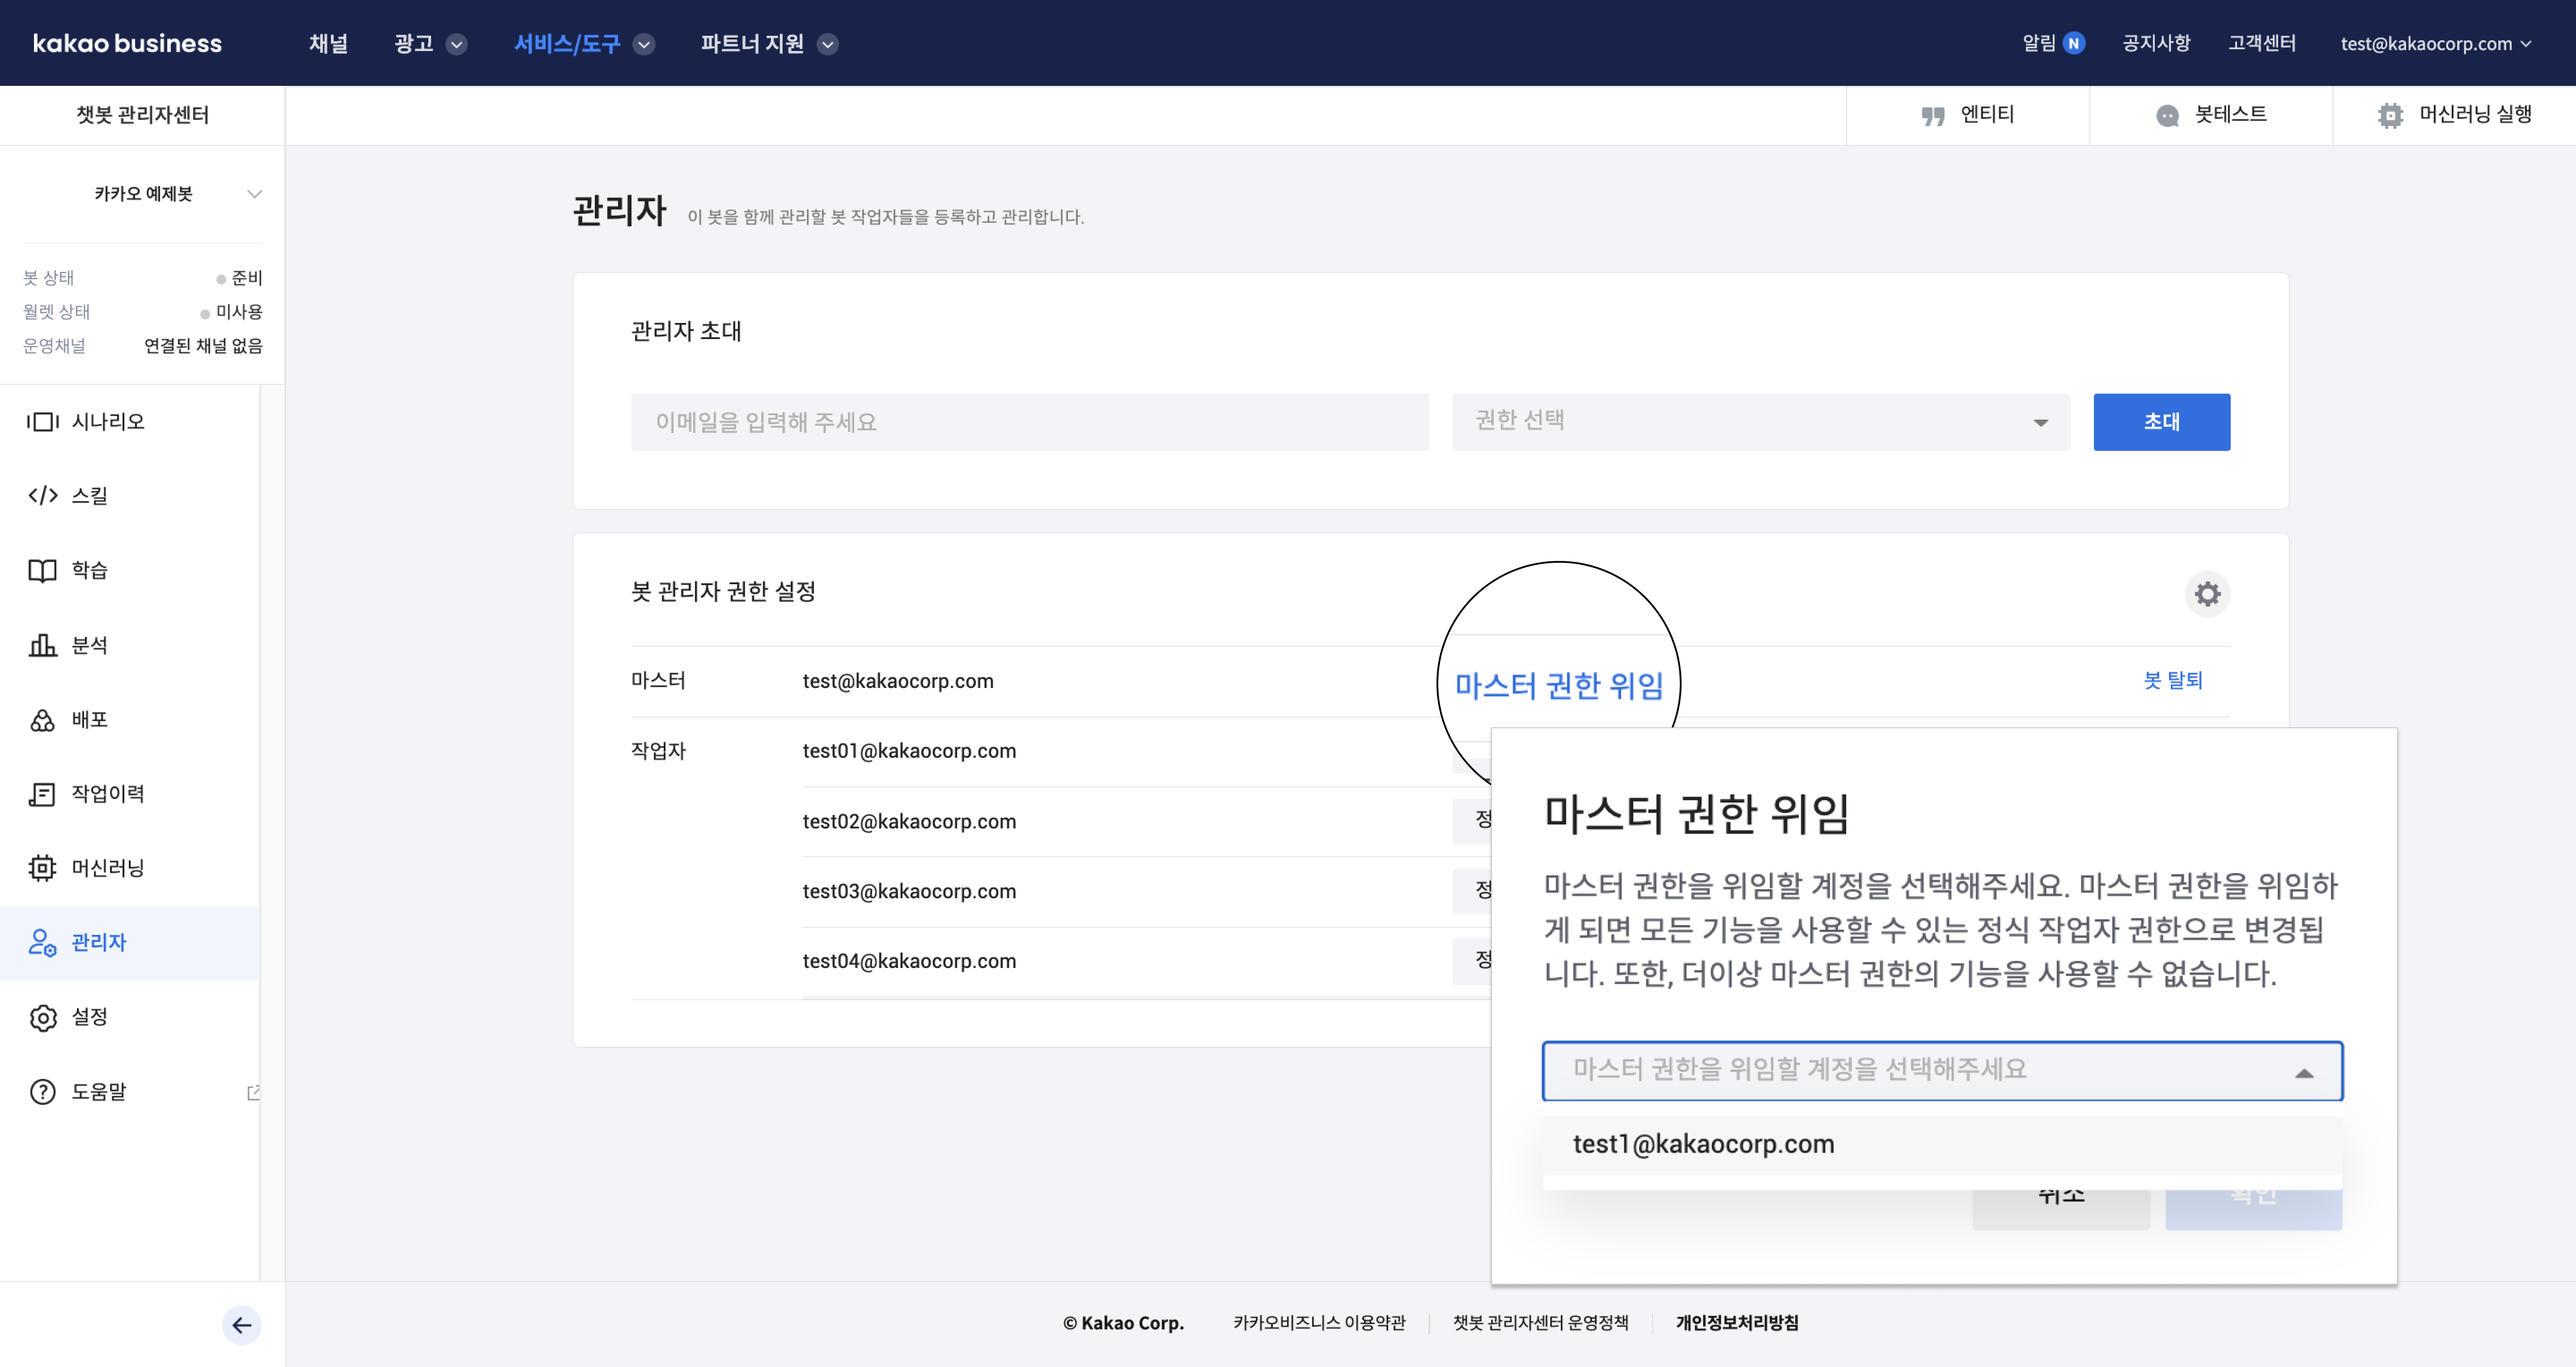Open the 분석 chart icon

[x=42, y=645]
